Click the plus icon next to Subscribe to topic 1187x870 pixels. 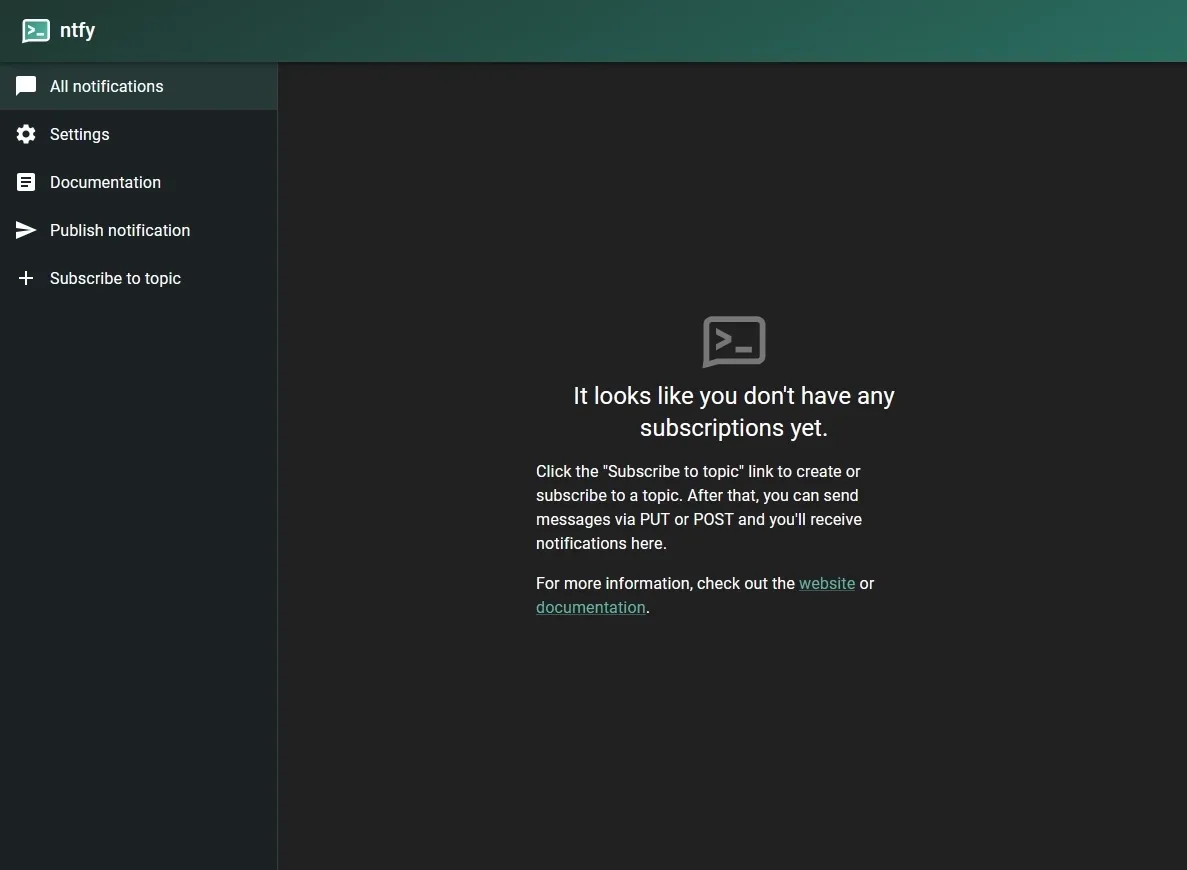[x=26, y=278]
